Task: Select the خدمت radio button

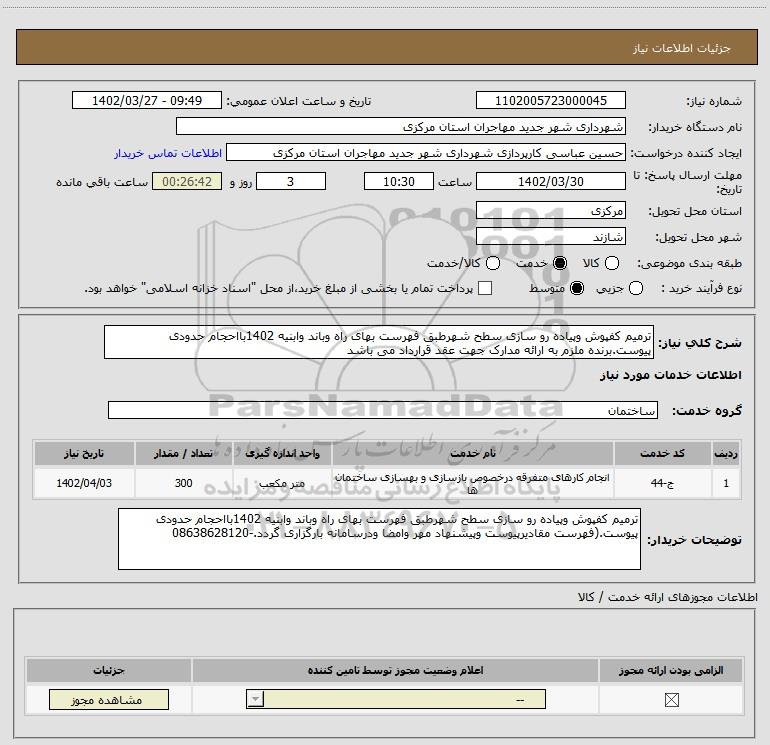Action: 559,263
